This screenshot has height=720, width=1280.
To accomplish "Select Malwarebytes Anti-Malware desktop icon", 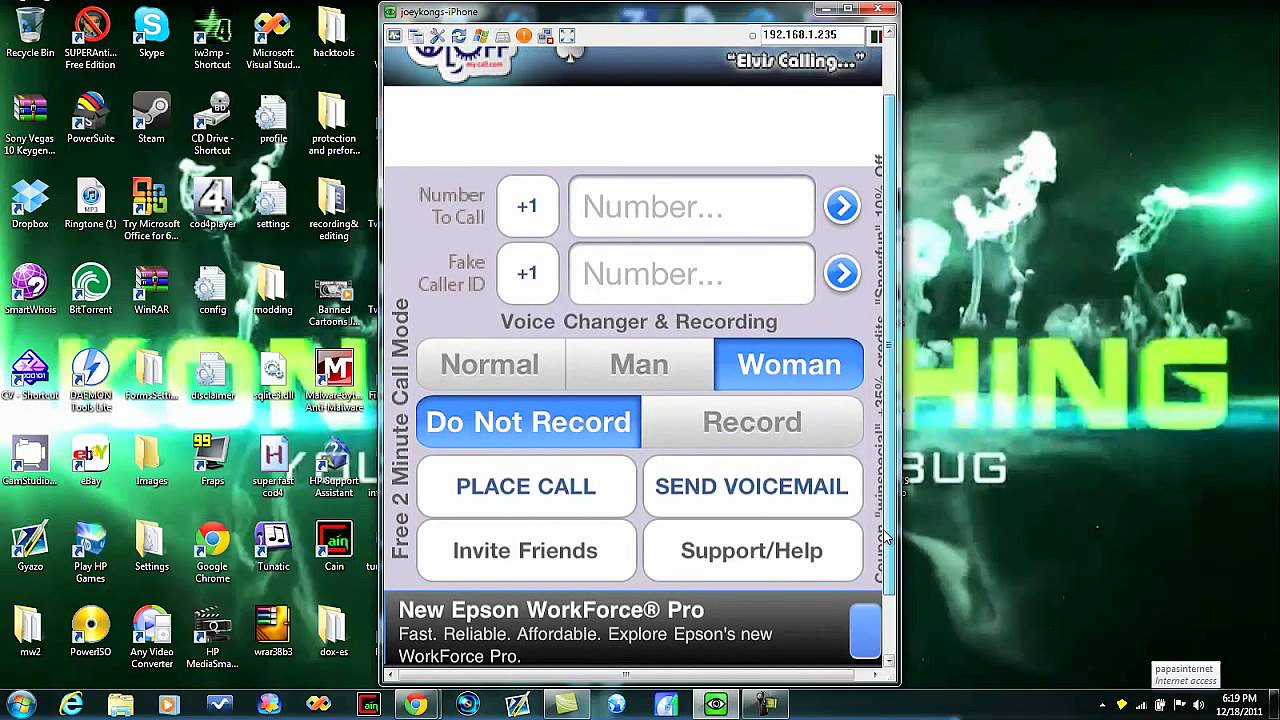I will click(334, 381).
